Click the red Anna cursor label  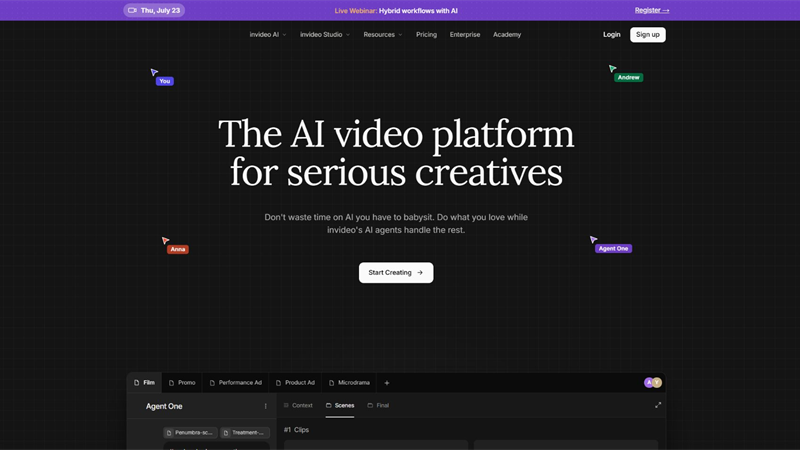click(178, 249)
